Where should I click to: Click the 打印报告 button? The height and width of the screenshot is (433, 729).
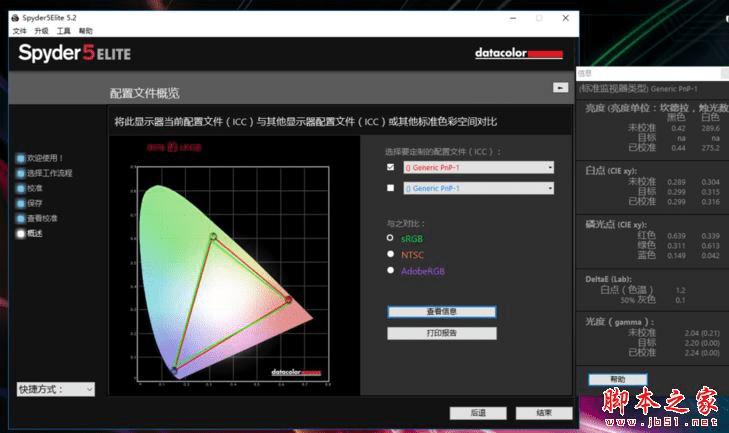(442, 333)
